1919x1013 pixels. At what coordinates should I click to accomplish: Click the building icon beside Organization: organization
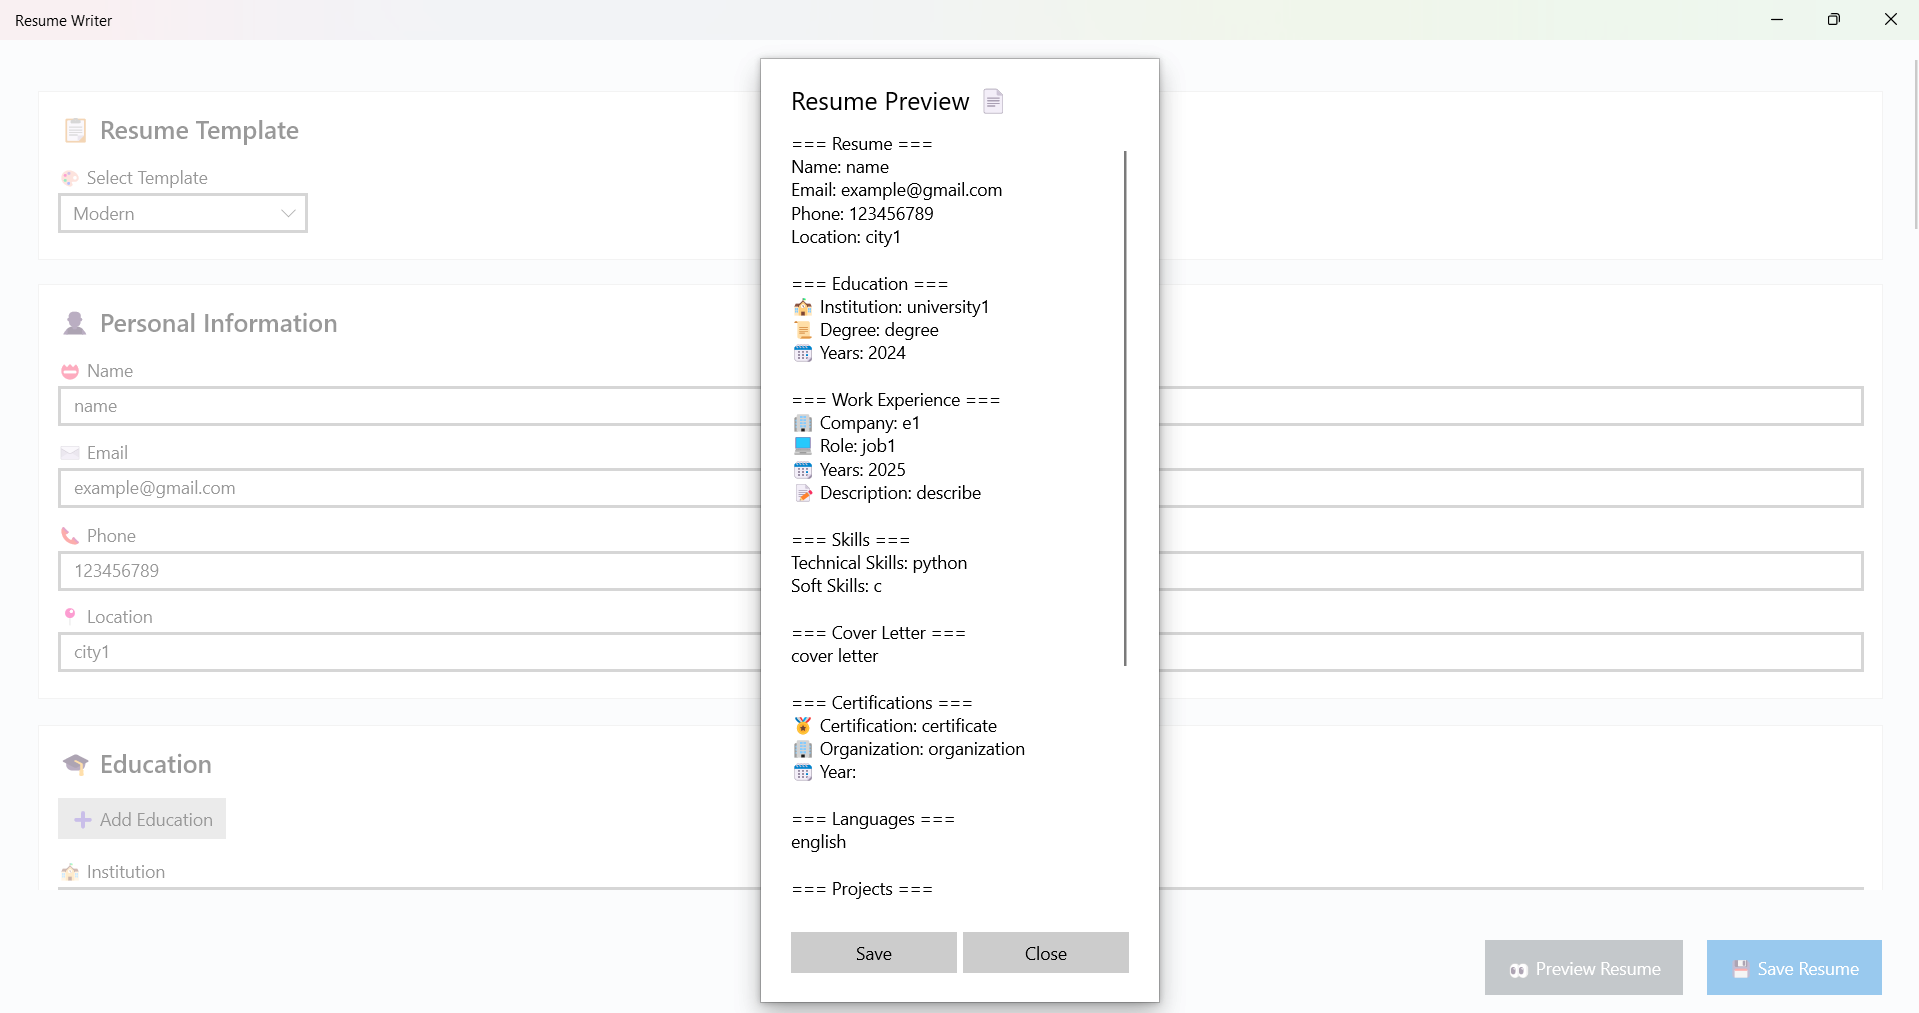(803, 749)
